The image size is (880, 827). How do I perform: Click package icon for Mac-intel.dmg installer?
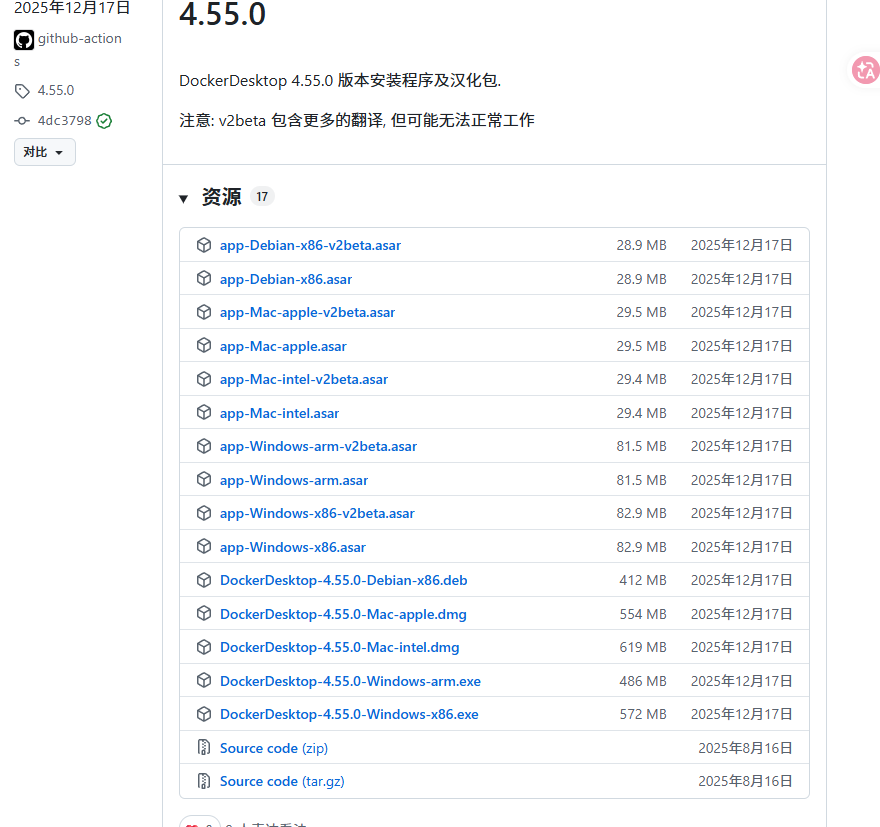[x=204, y=647]
